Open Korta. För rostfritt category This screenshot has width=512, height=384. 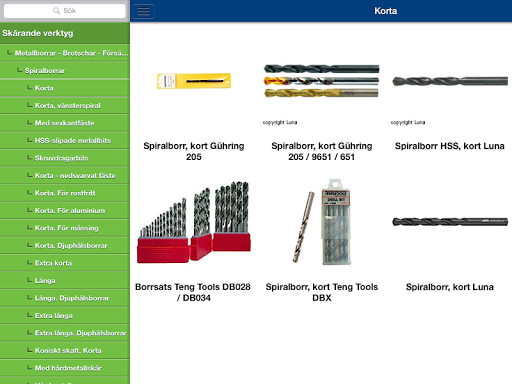pyautogui.click(x=65, y=193)
